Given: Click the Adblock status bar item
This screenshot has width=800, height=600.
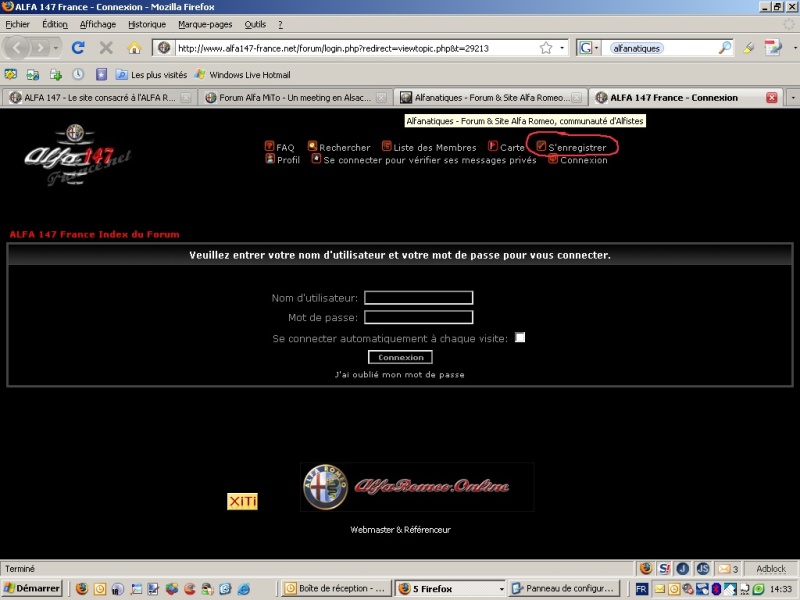Looking at the screenshot, I should (x=770, y=568).
